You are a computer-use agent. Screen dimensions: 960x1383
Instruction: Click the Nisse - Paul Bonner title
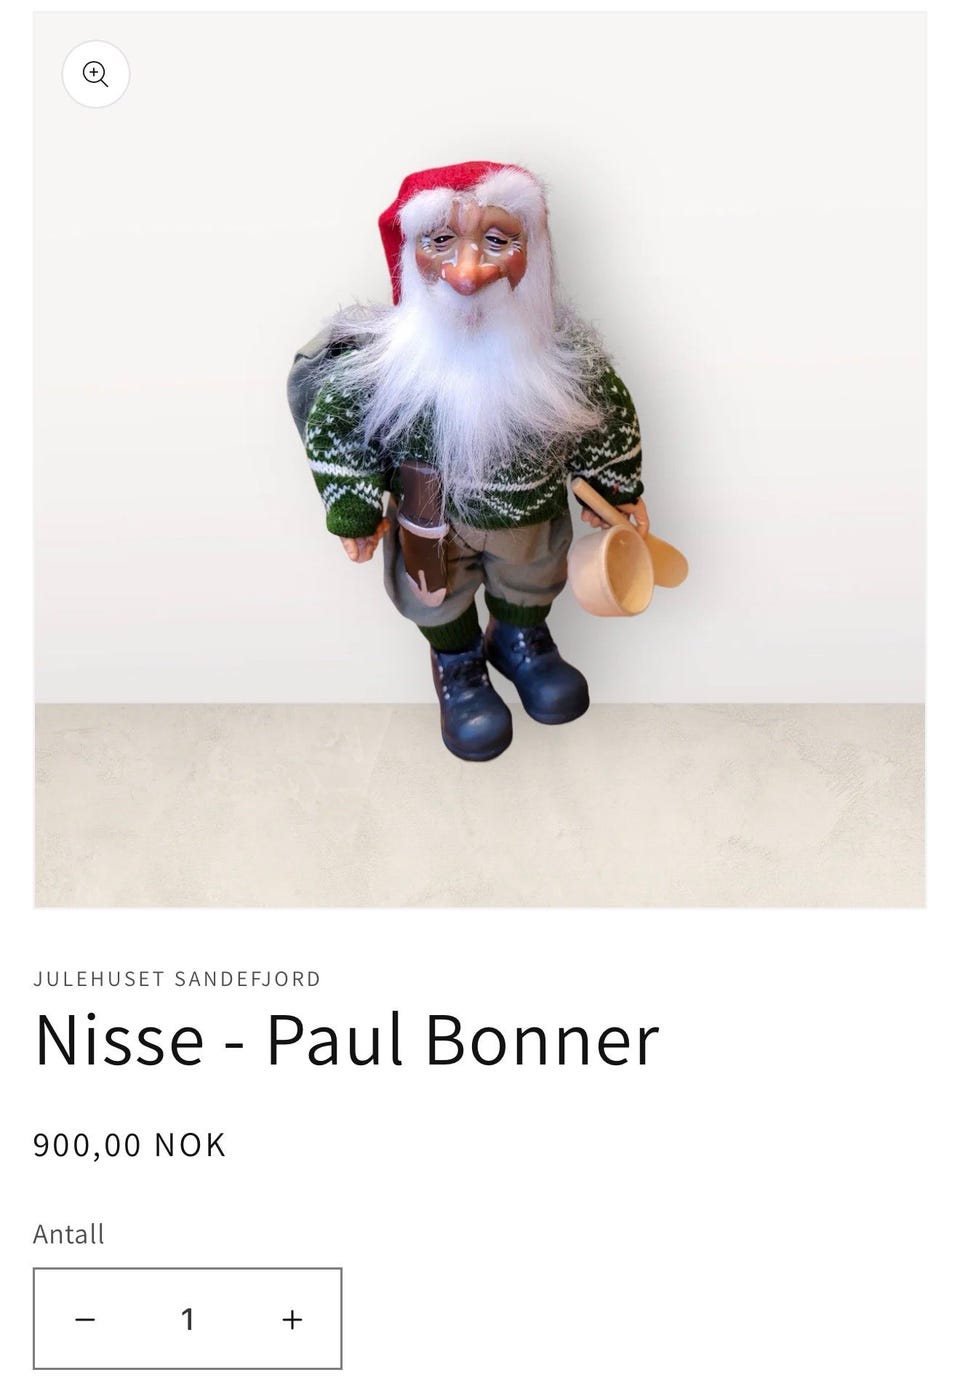pyautogui.click(x=347, y=1040)
